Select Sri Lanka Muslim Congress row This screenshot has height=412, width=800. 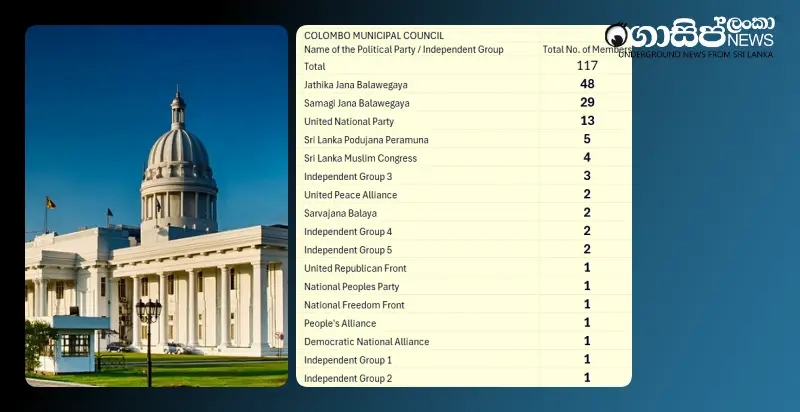[x=360, y=158]
